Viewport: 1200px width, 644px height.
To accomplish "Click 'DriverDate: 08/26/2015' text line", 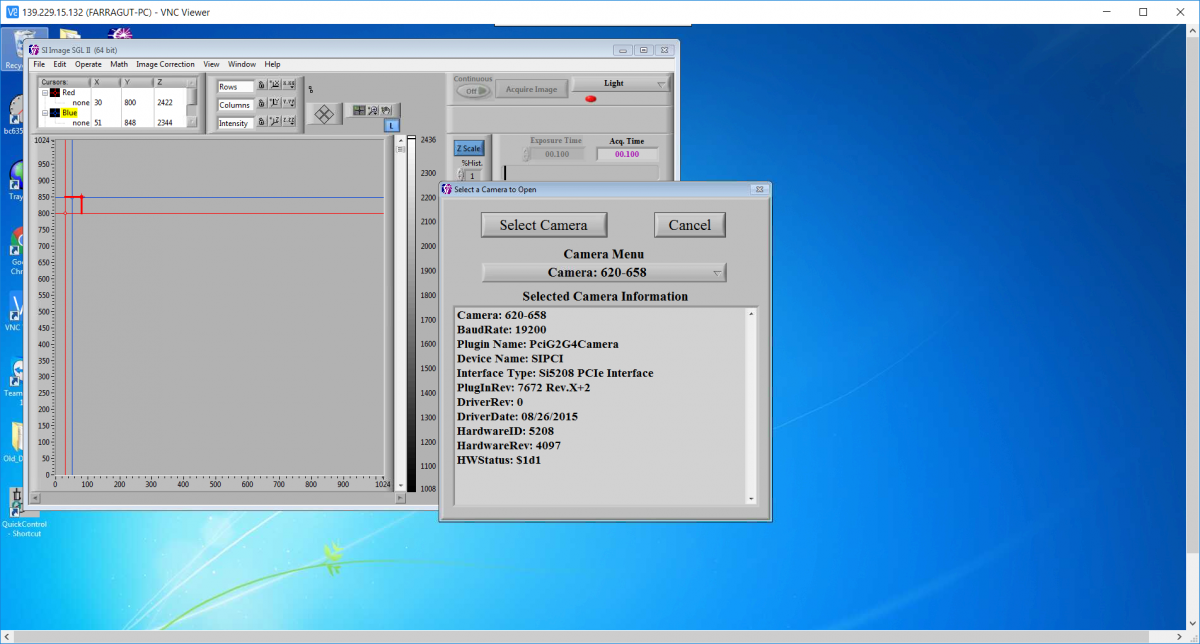I will 517,416.
